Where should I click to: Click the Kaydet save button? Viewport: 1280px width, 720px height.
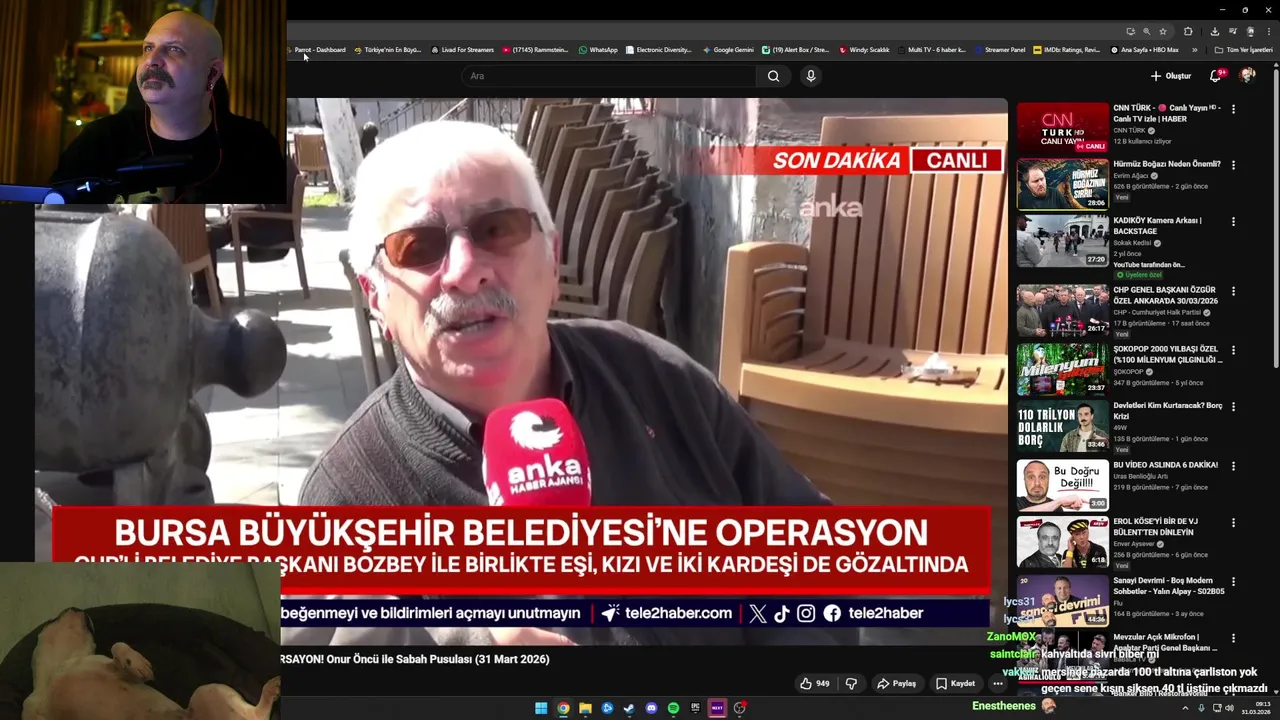[955, 684]
